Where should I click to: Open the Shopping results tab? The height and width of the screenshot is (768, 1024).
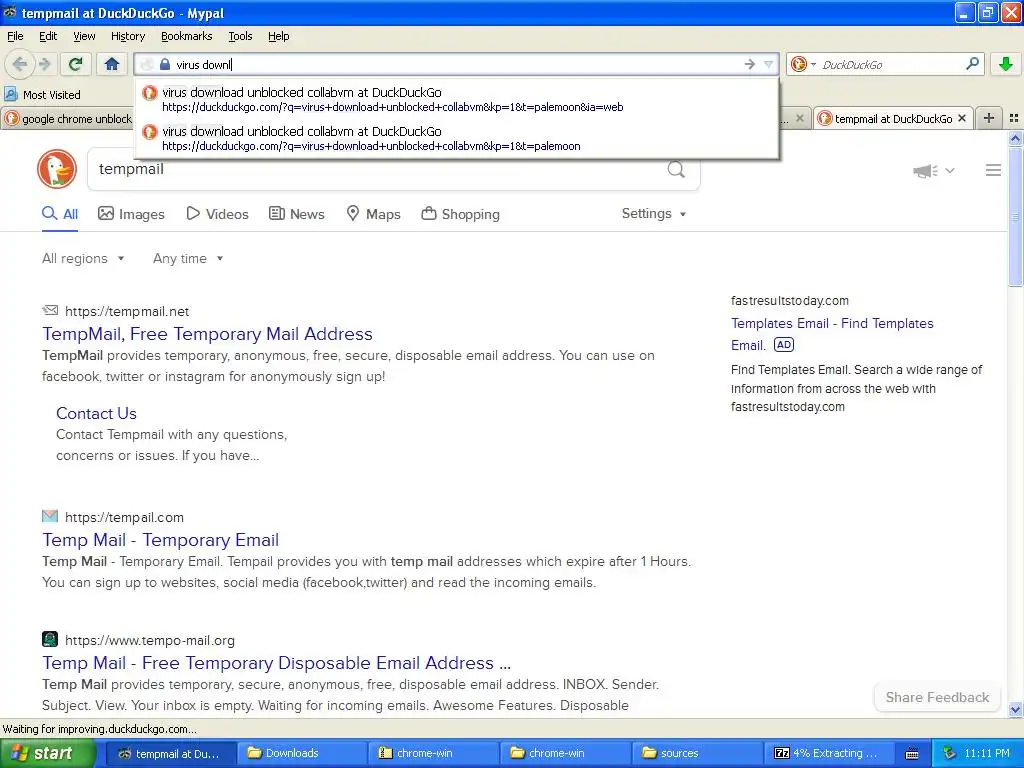[460, 214]
